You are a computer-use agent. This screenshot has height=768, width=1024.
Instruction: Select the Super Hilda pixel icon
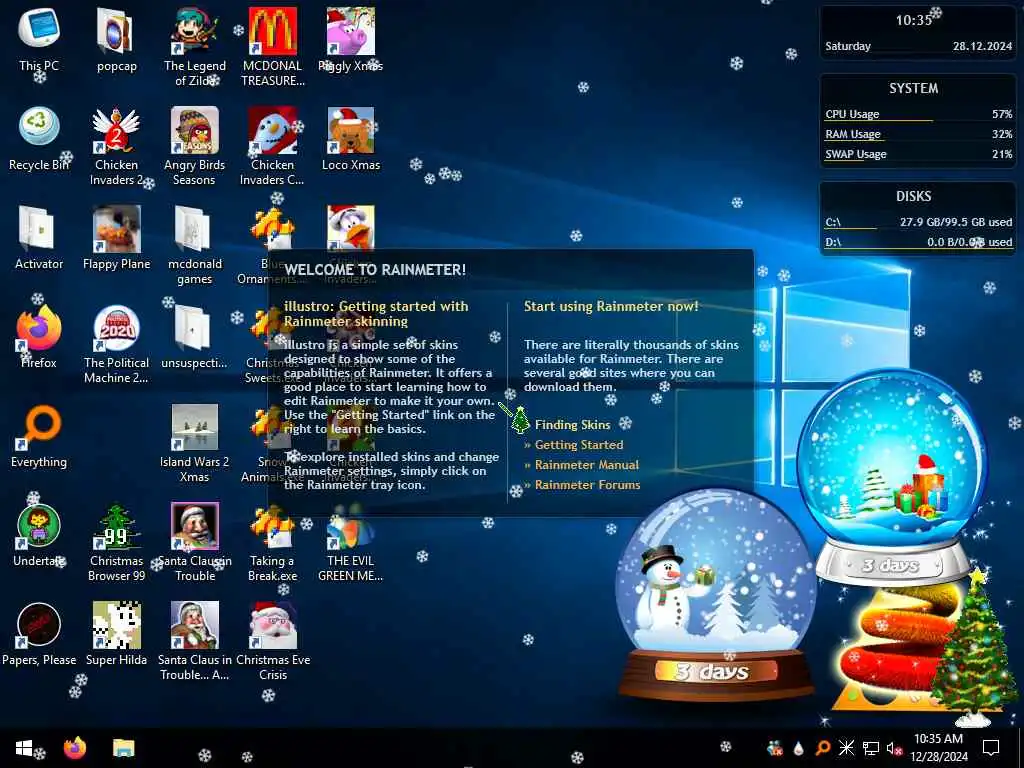(x=116, y=635)
